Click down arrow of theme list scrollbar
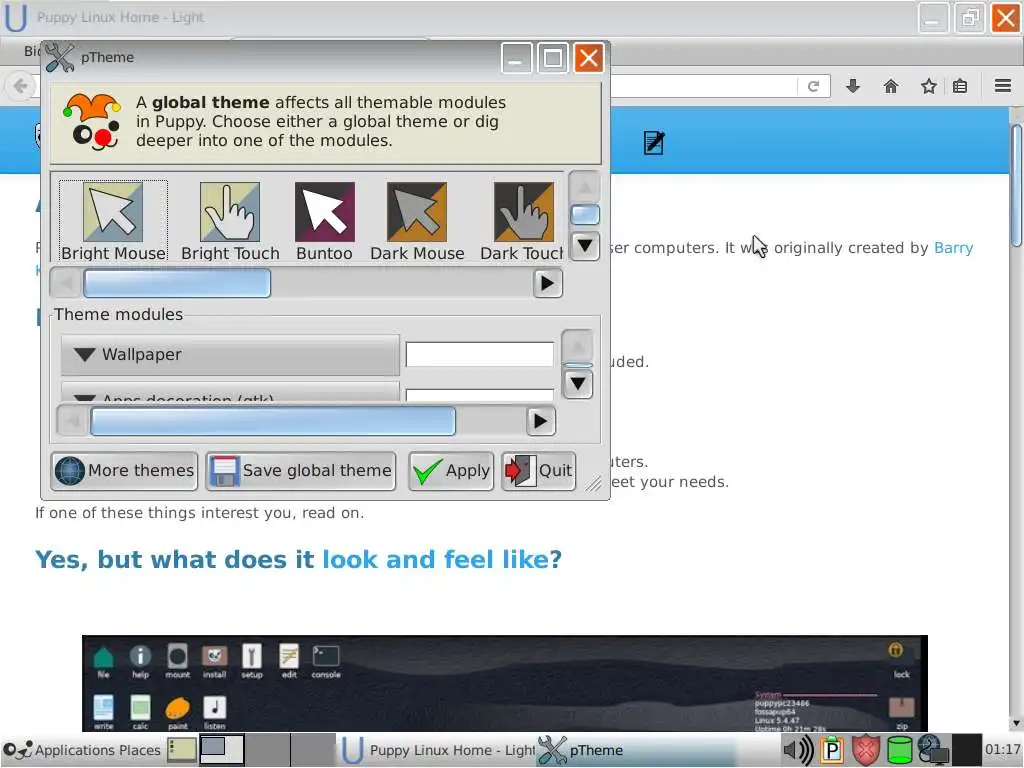Image resolution: width=1024 pixels, height=768 pixels. click(584, 246)
